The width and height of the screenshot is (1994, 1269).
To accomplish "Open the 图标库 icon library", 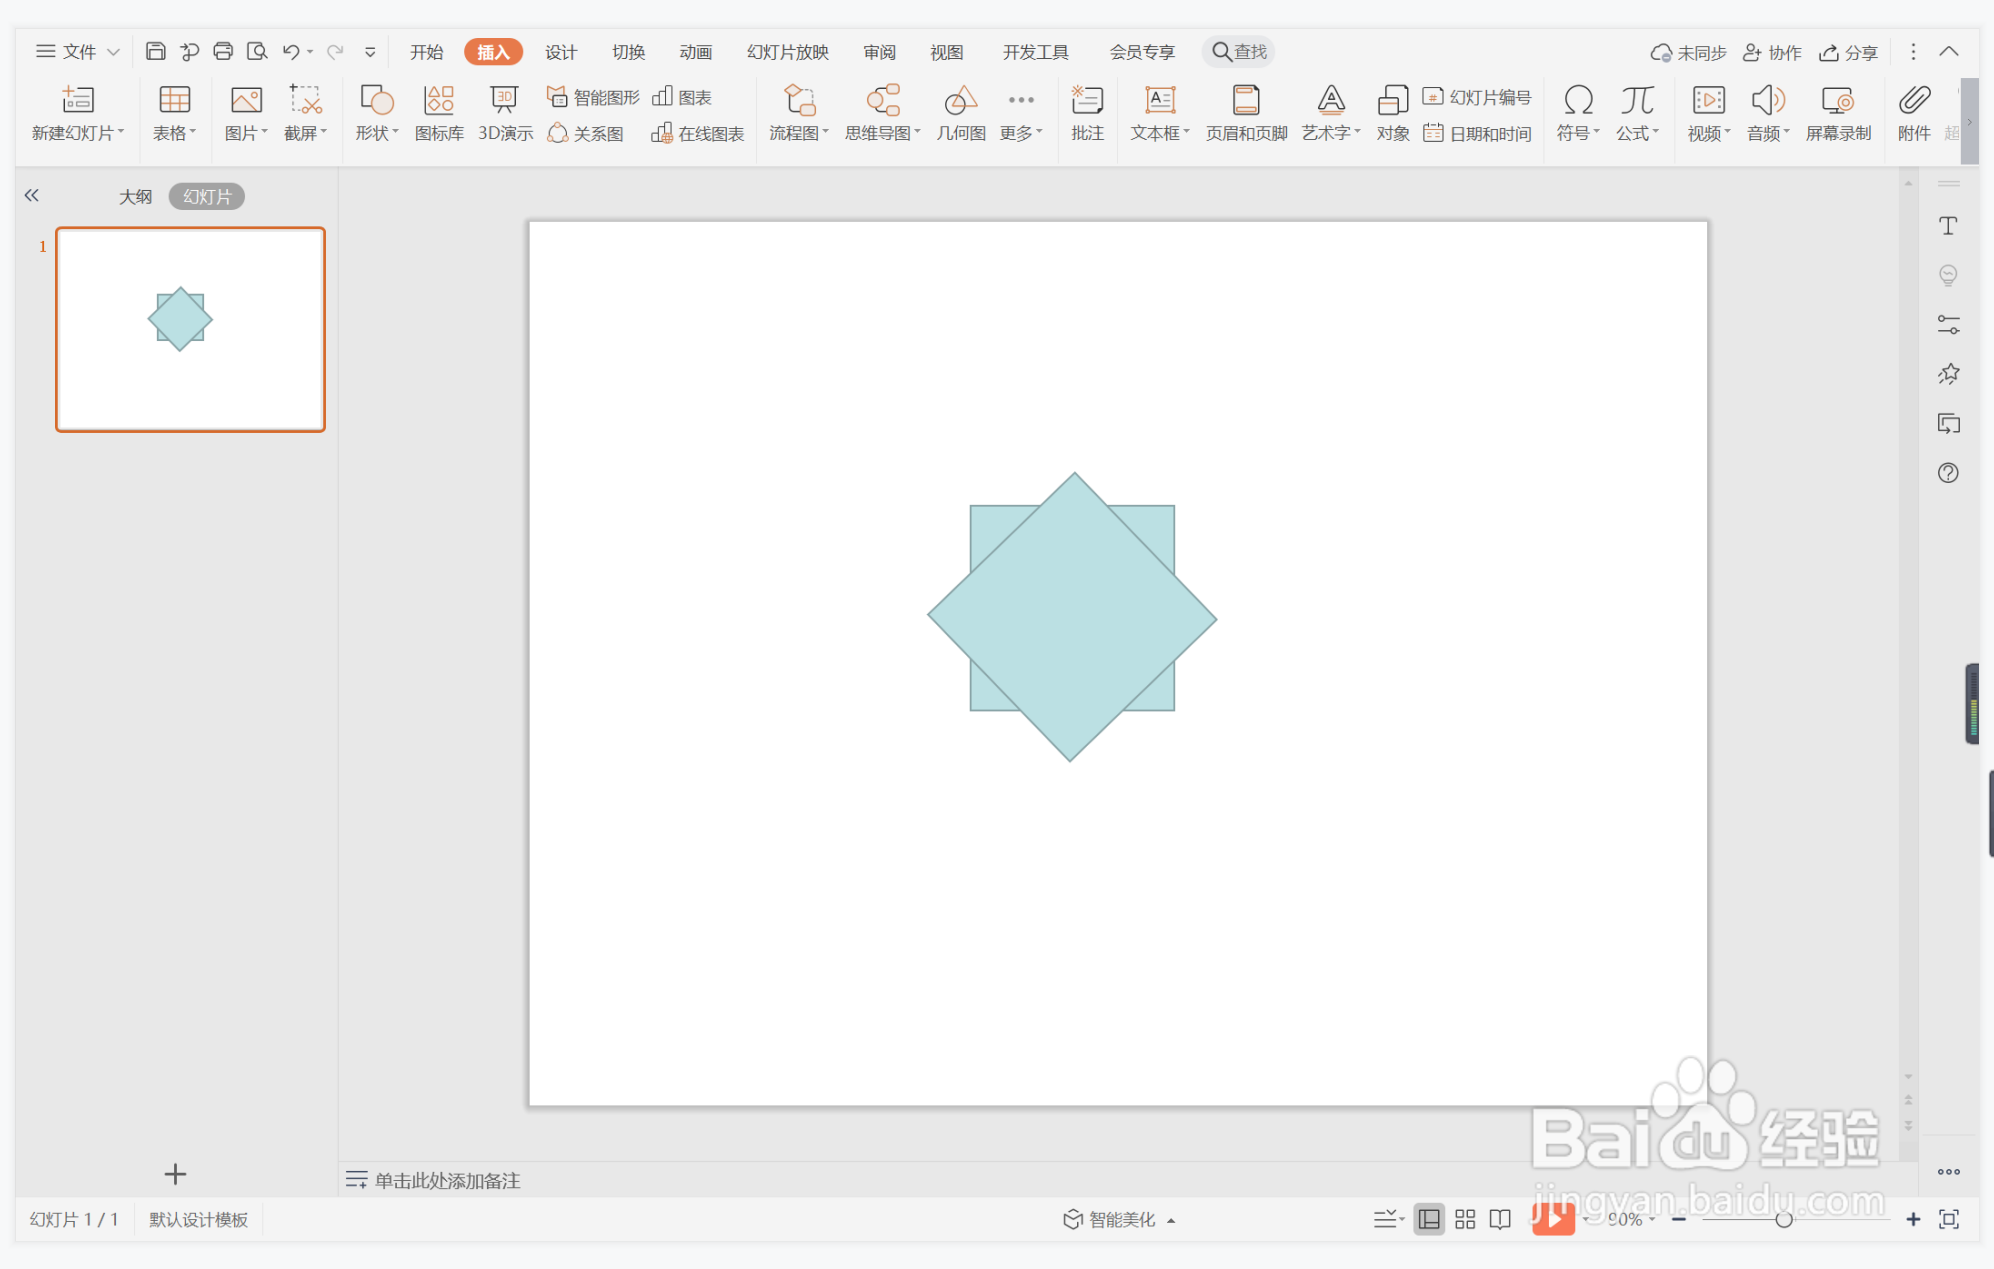I will (439, 112).
